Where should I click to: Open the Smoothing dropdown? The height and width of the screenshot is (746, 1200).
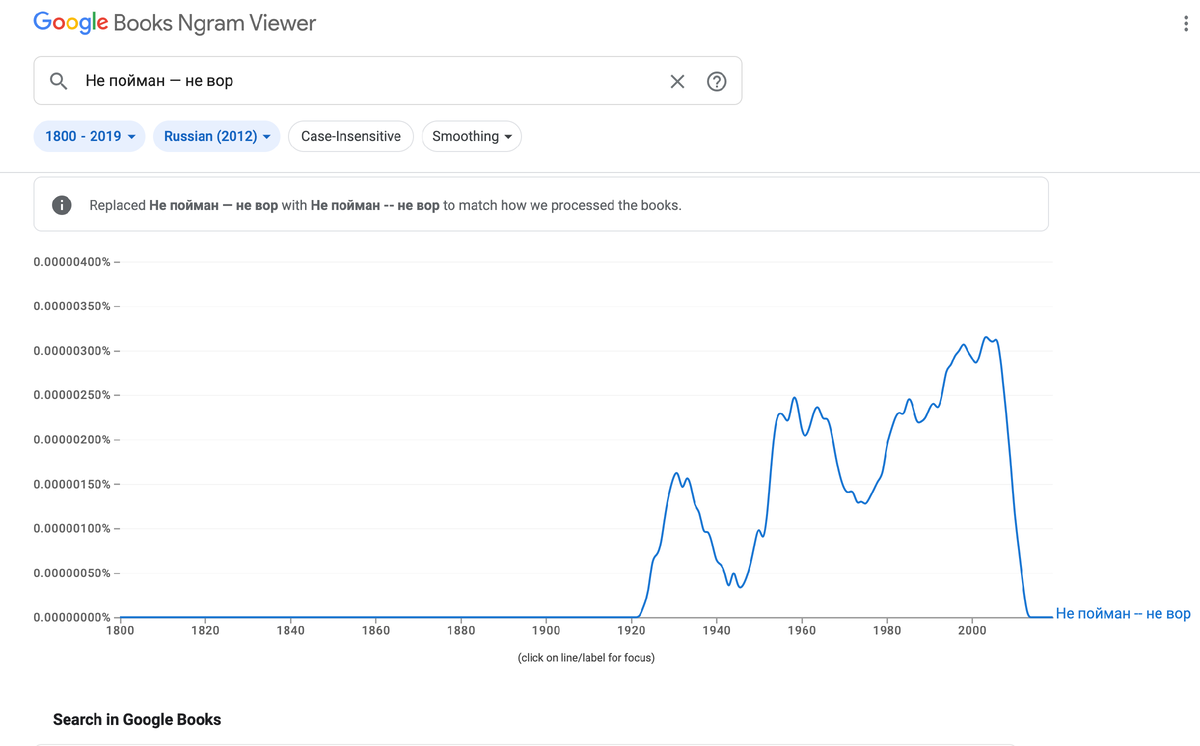(x=472, y=136)
